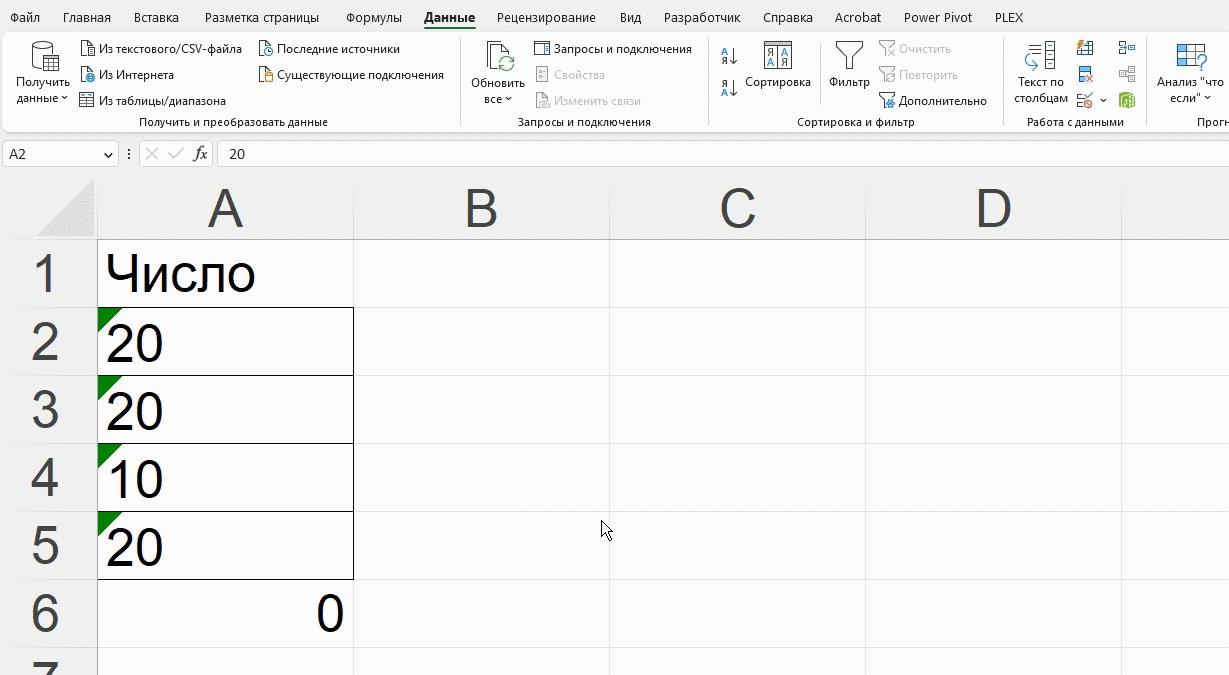Click the green Data Model icon
The height and width of the screenshot is (675, 1229).
(1127, 100)
